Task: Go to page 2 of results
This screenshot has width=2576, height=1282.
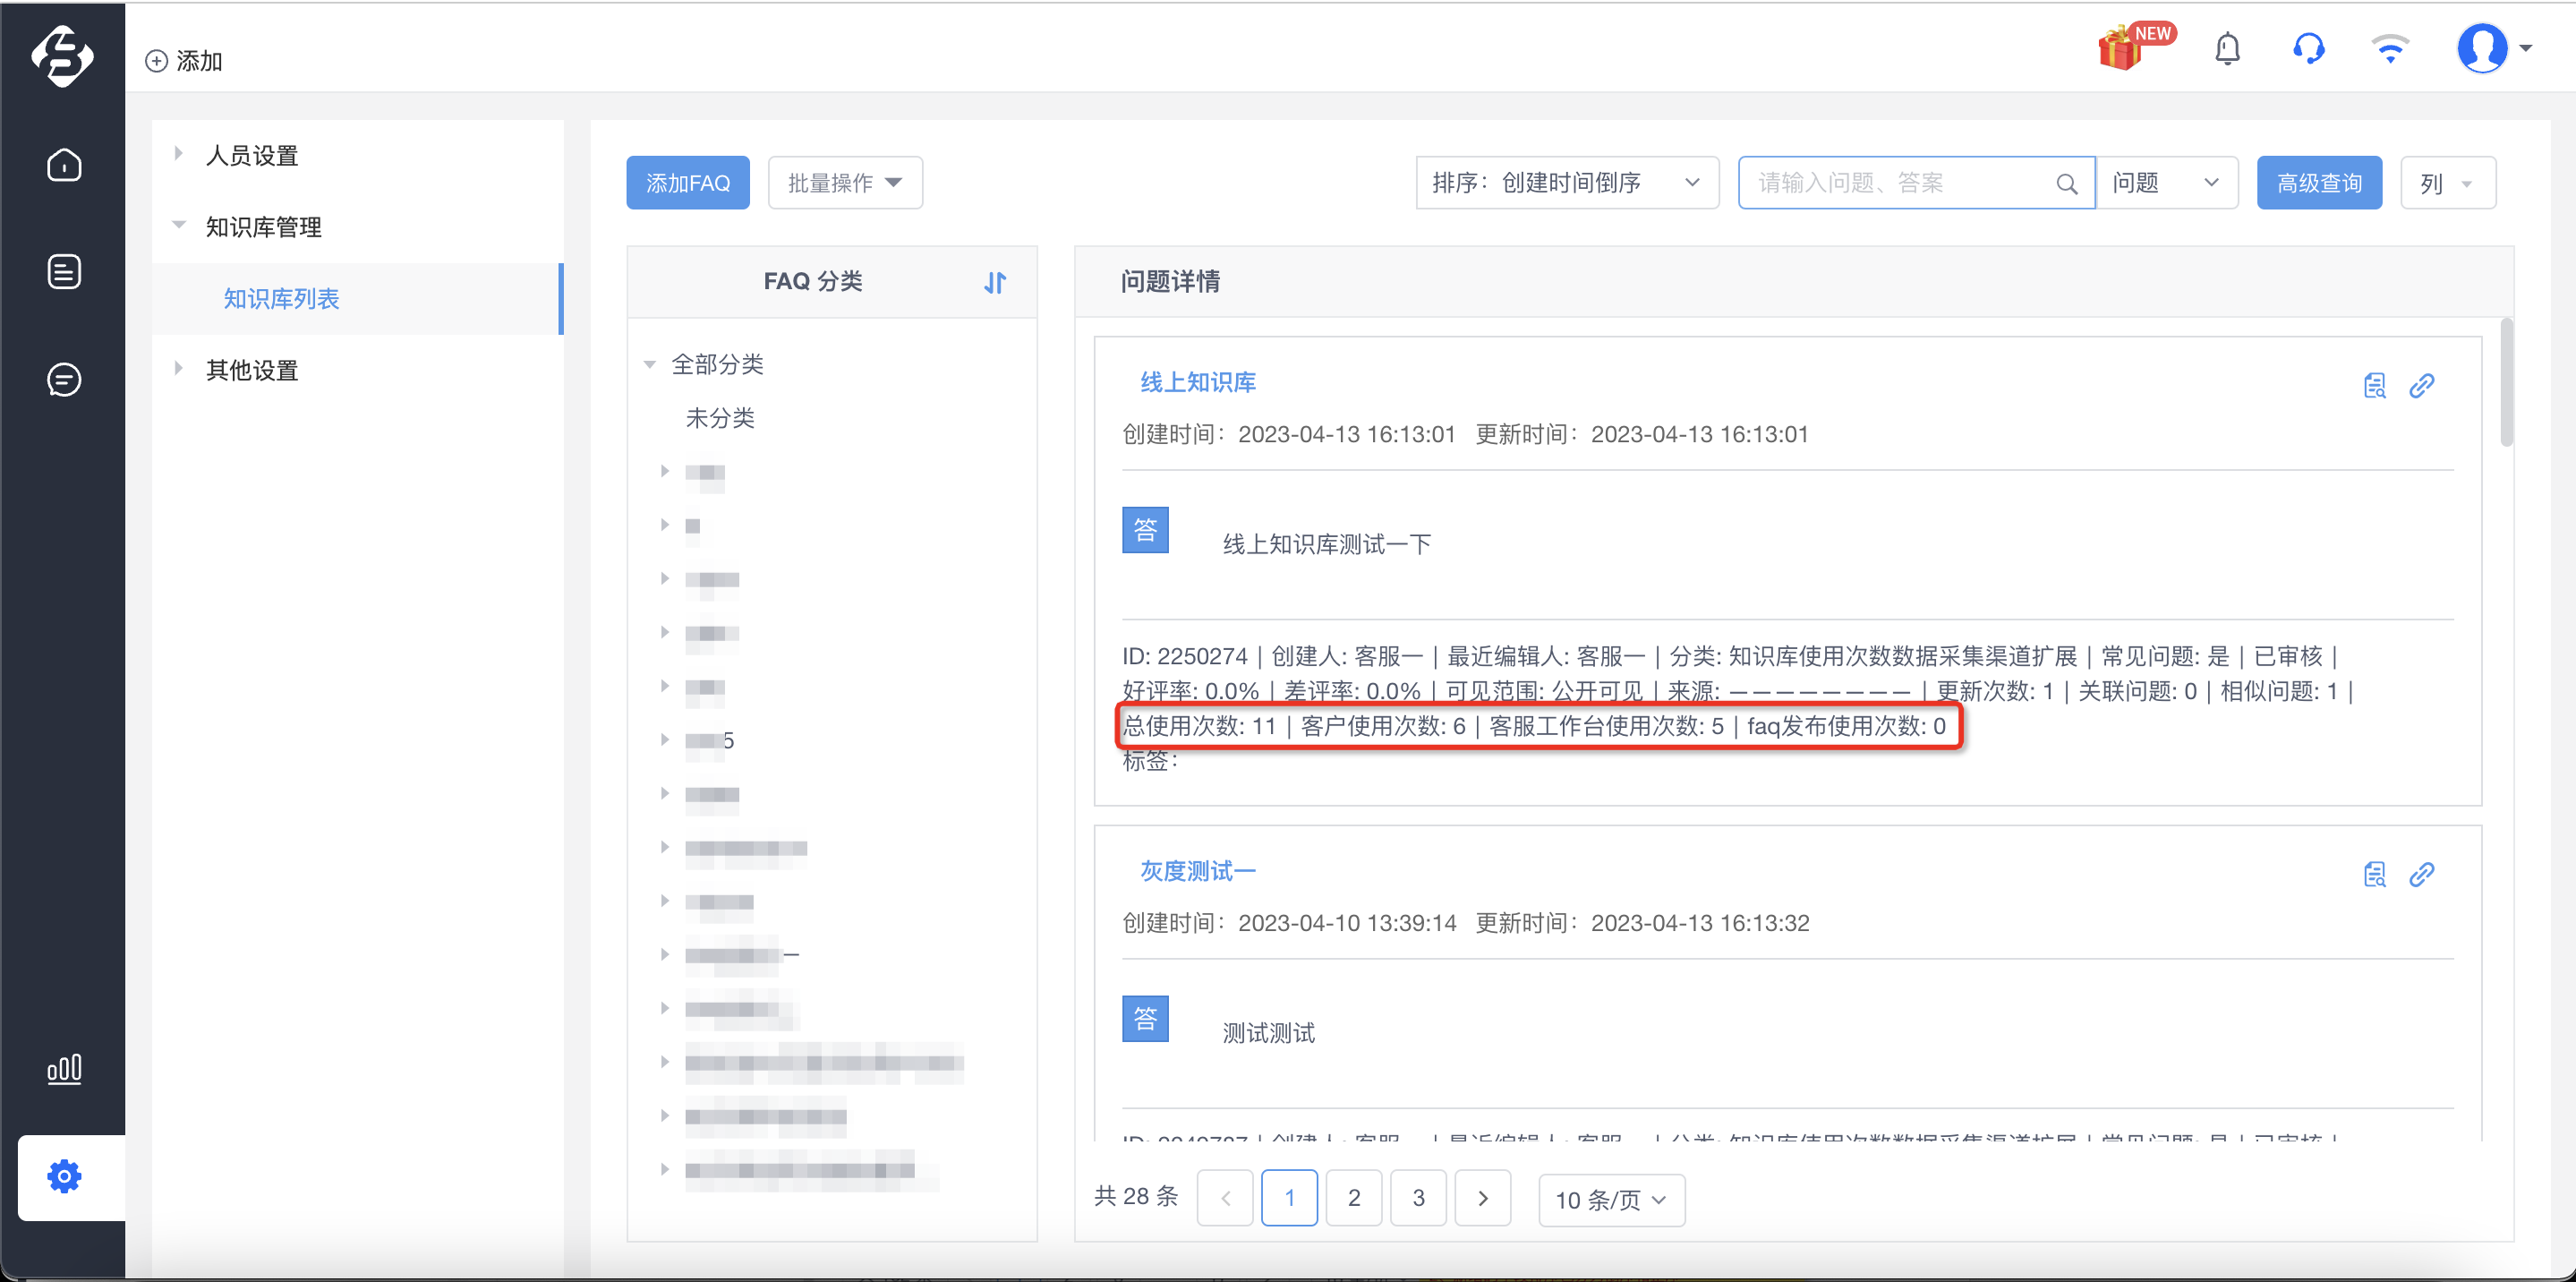Action: point(1353,1198)
